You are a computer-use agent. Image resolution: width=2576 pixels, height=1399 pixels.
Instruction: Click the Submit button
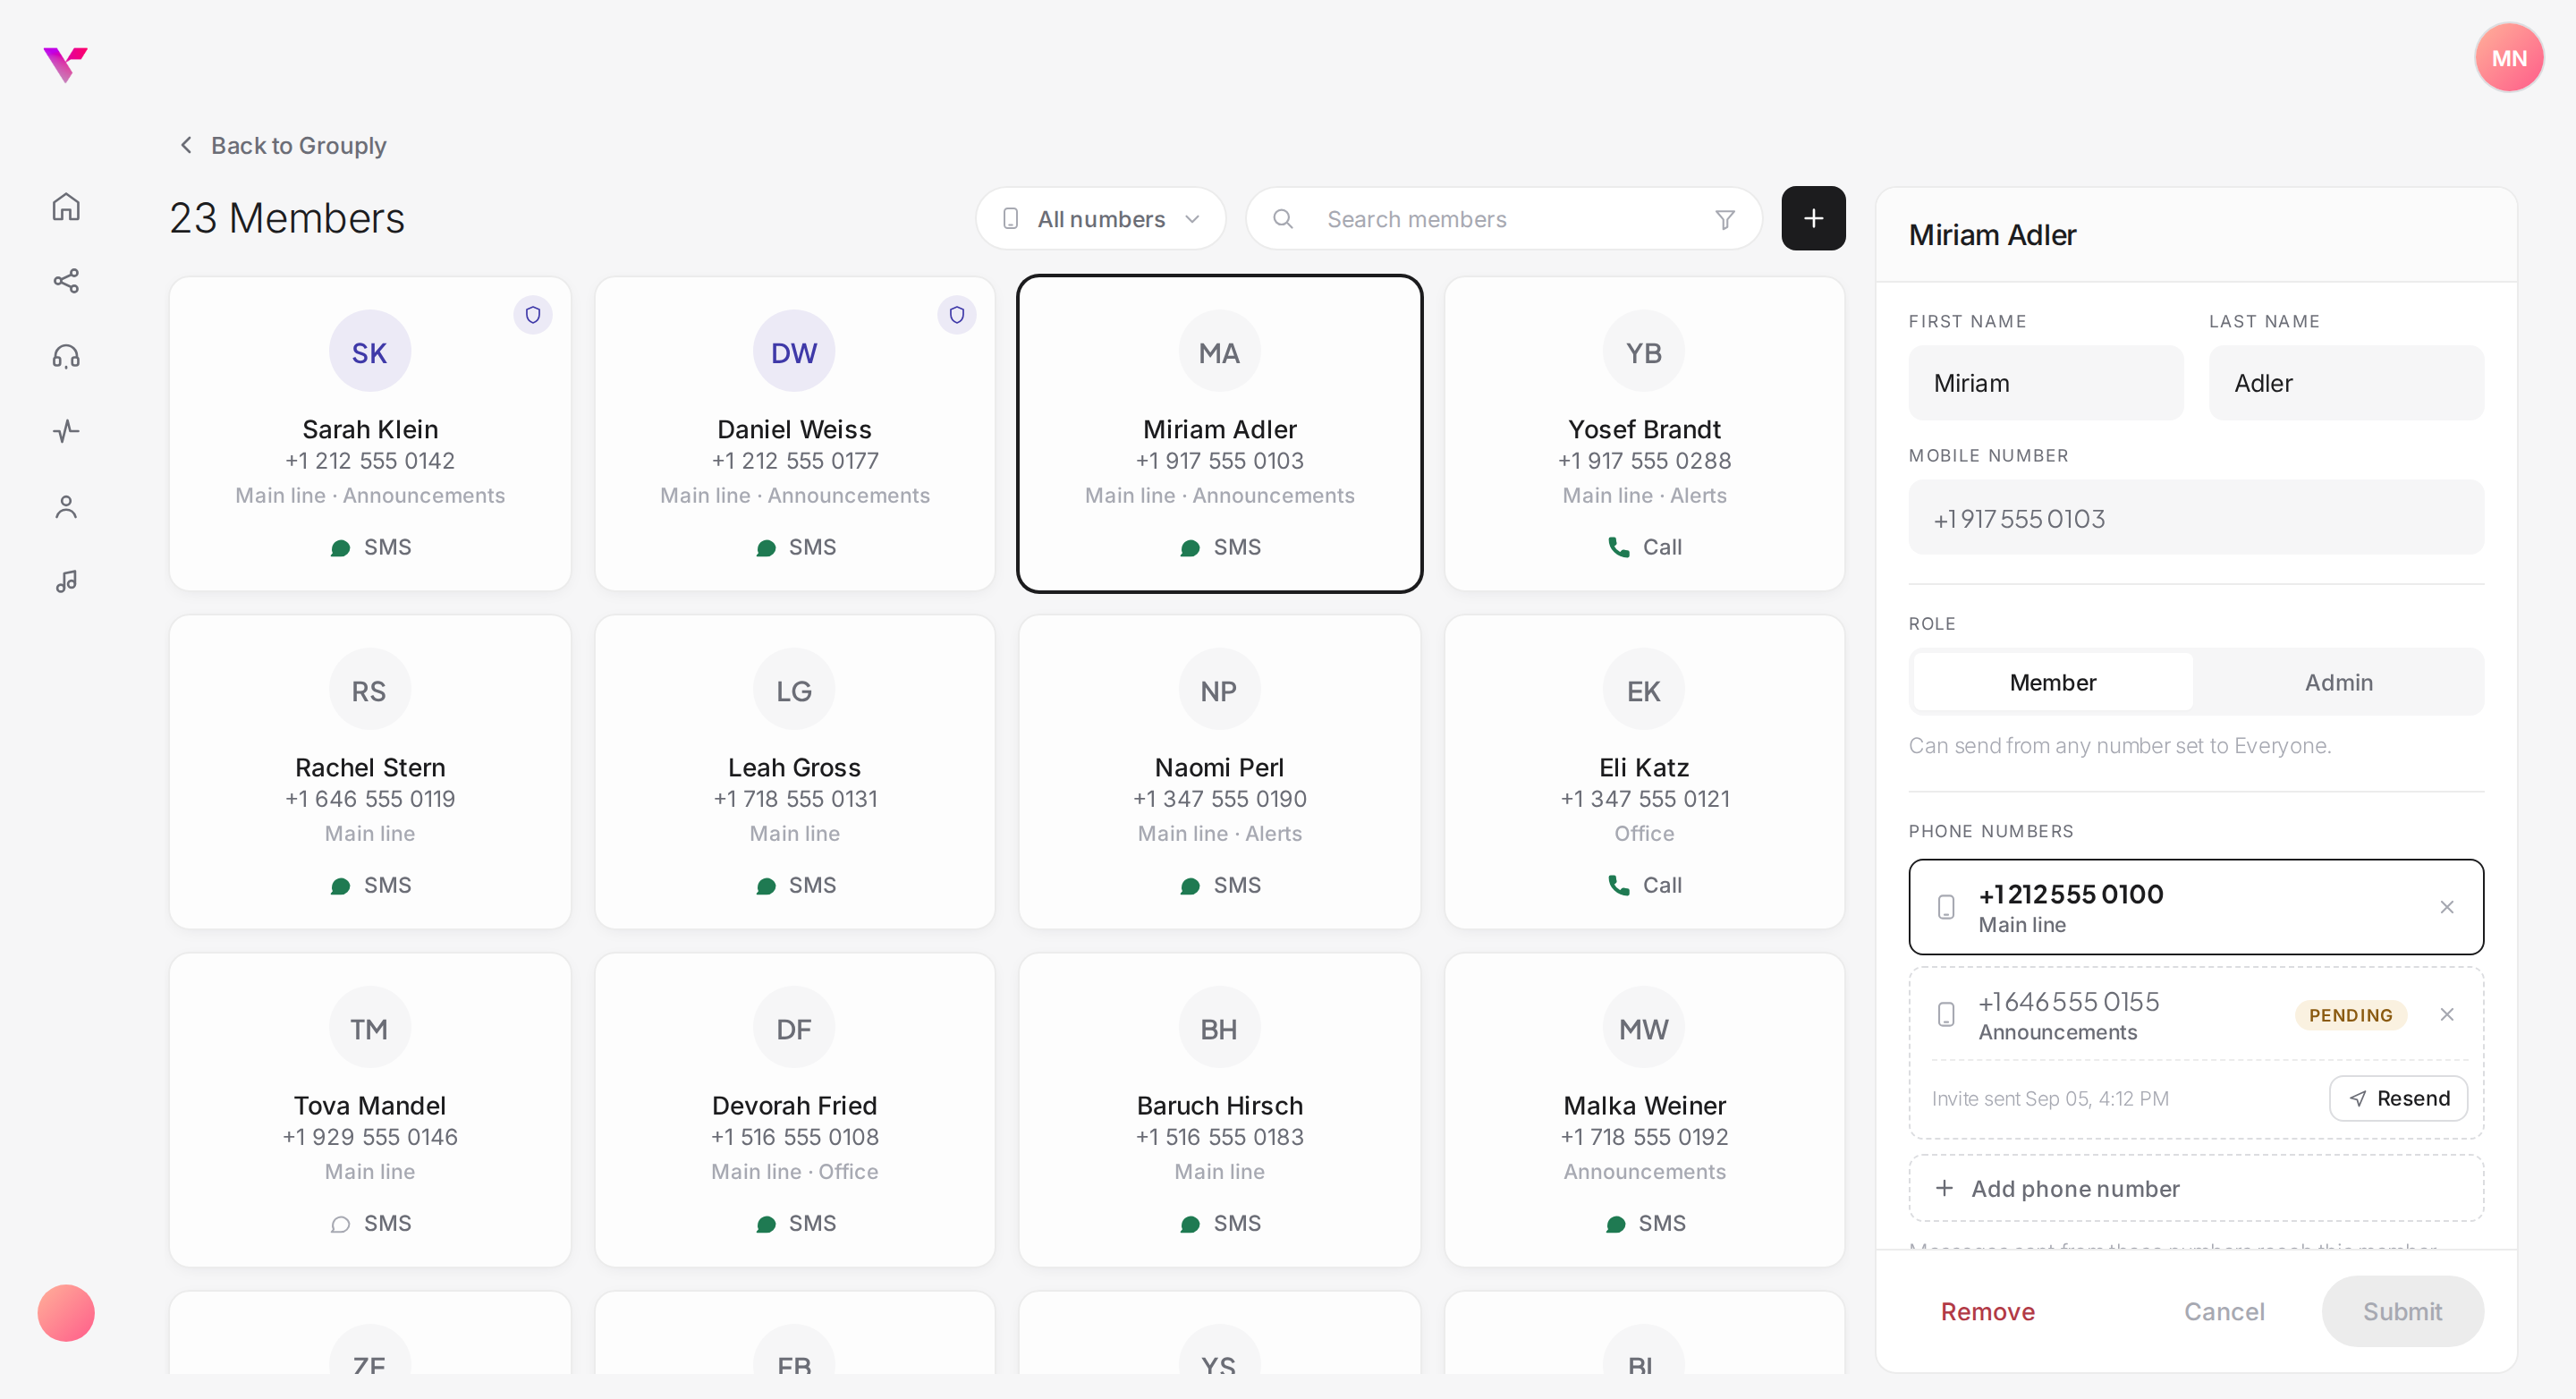[x=2402, y=1311]
